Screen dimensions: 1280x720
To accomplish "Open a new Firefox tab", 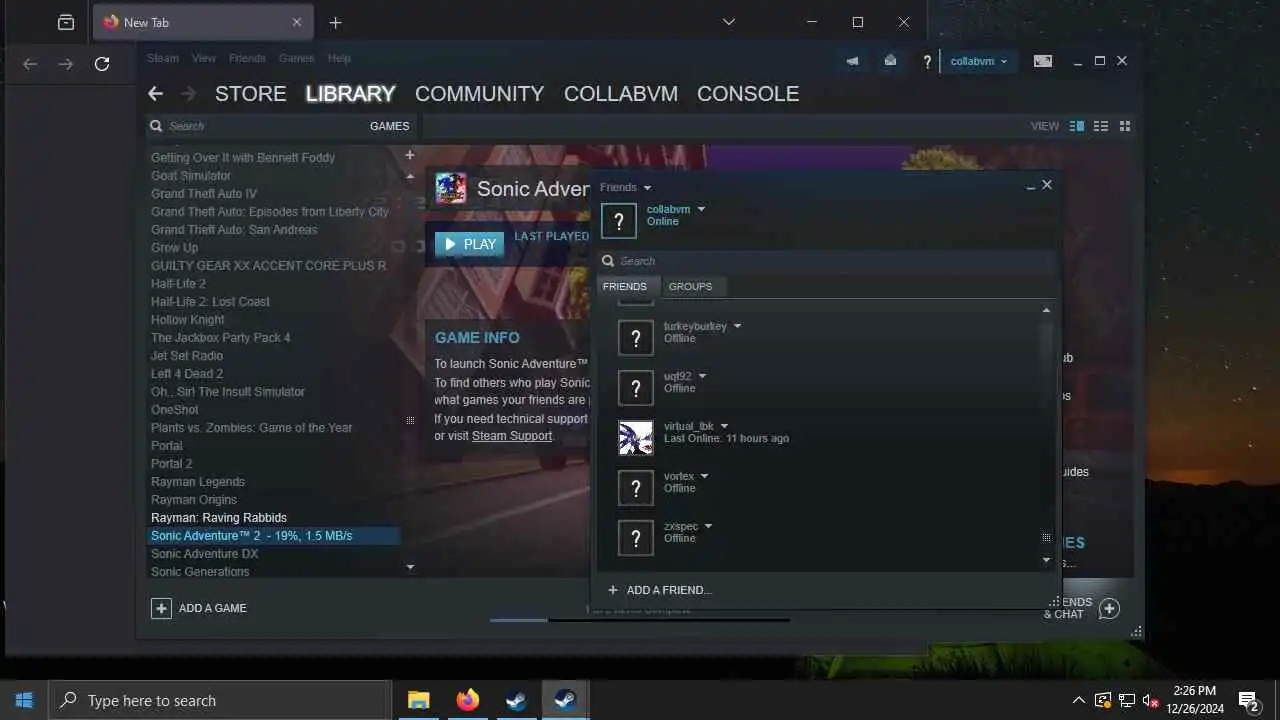I will tap(335, 22).
